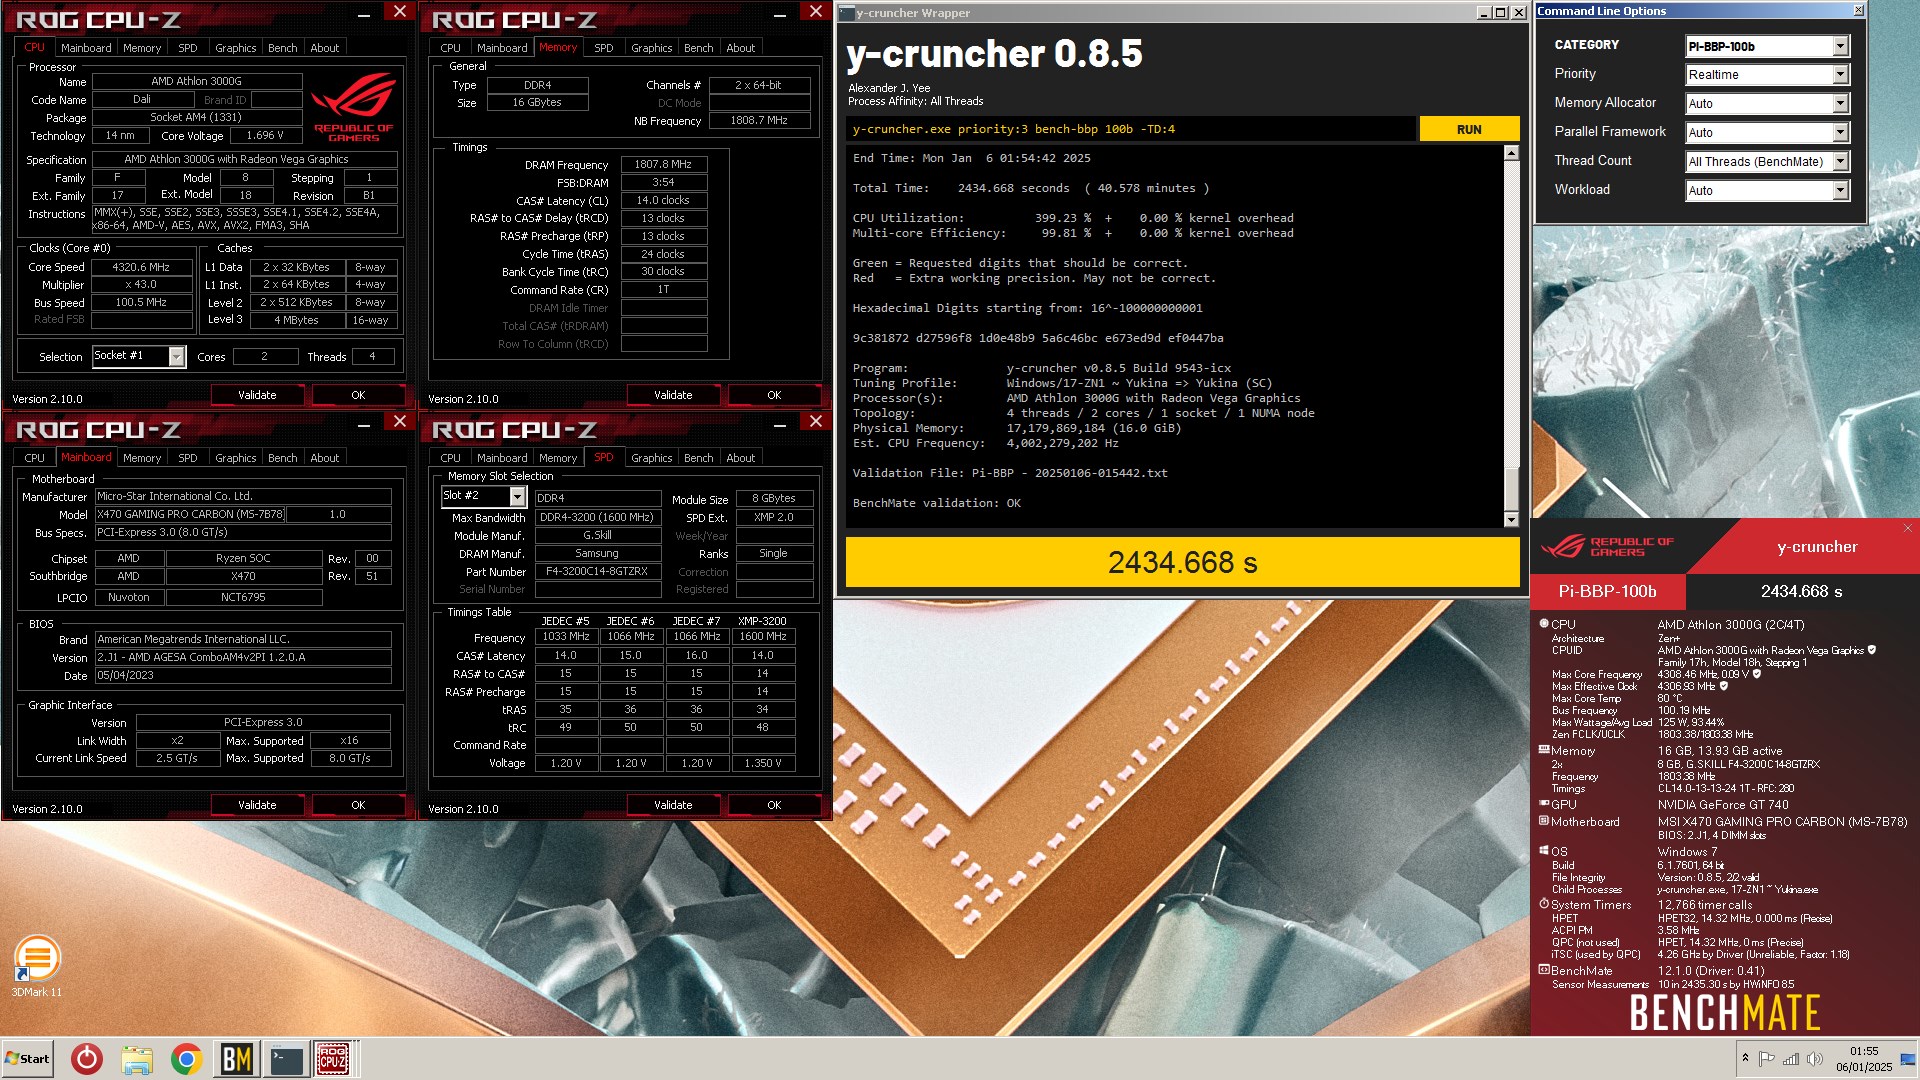This screenshot has height=1080, width=1920.
Task: Close the BenchMate result panel
Action: [x=1907, y=528]
